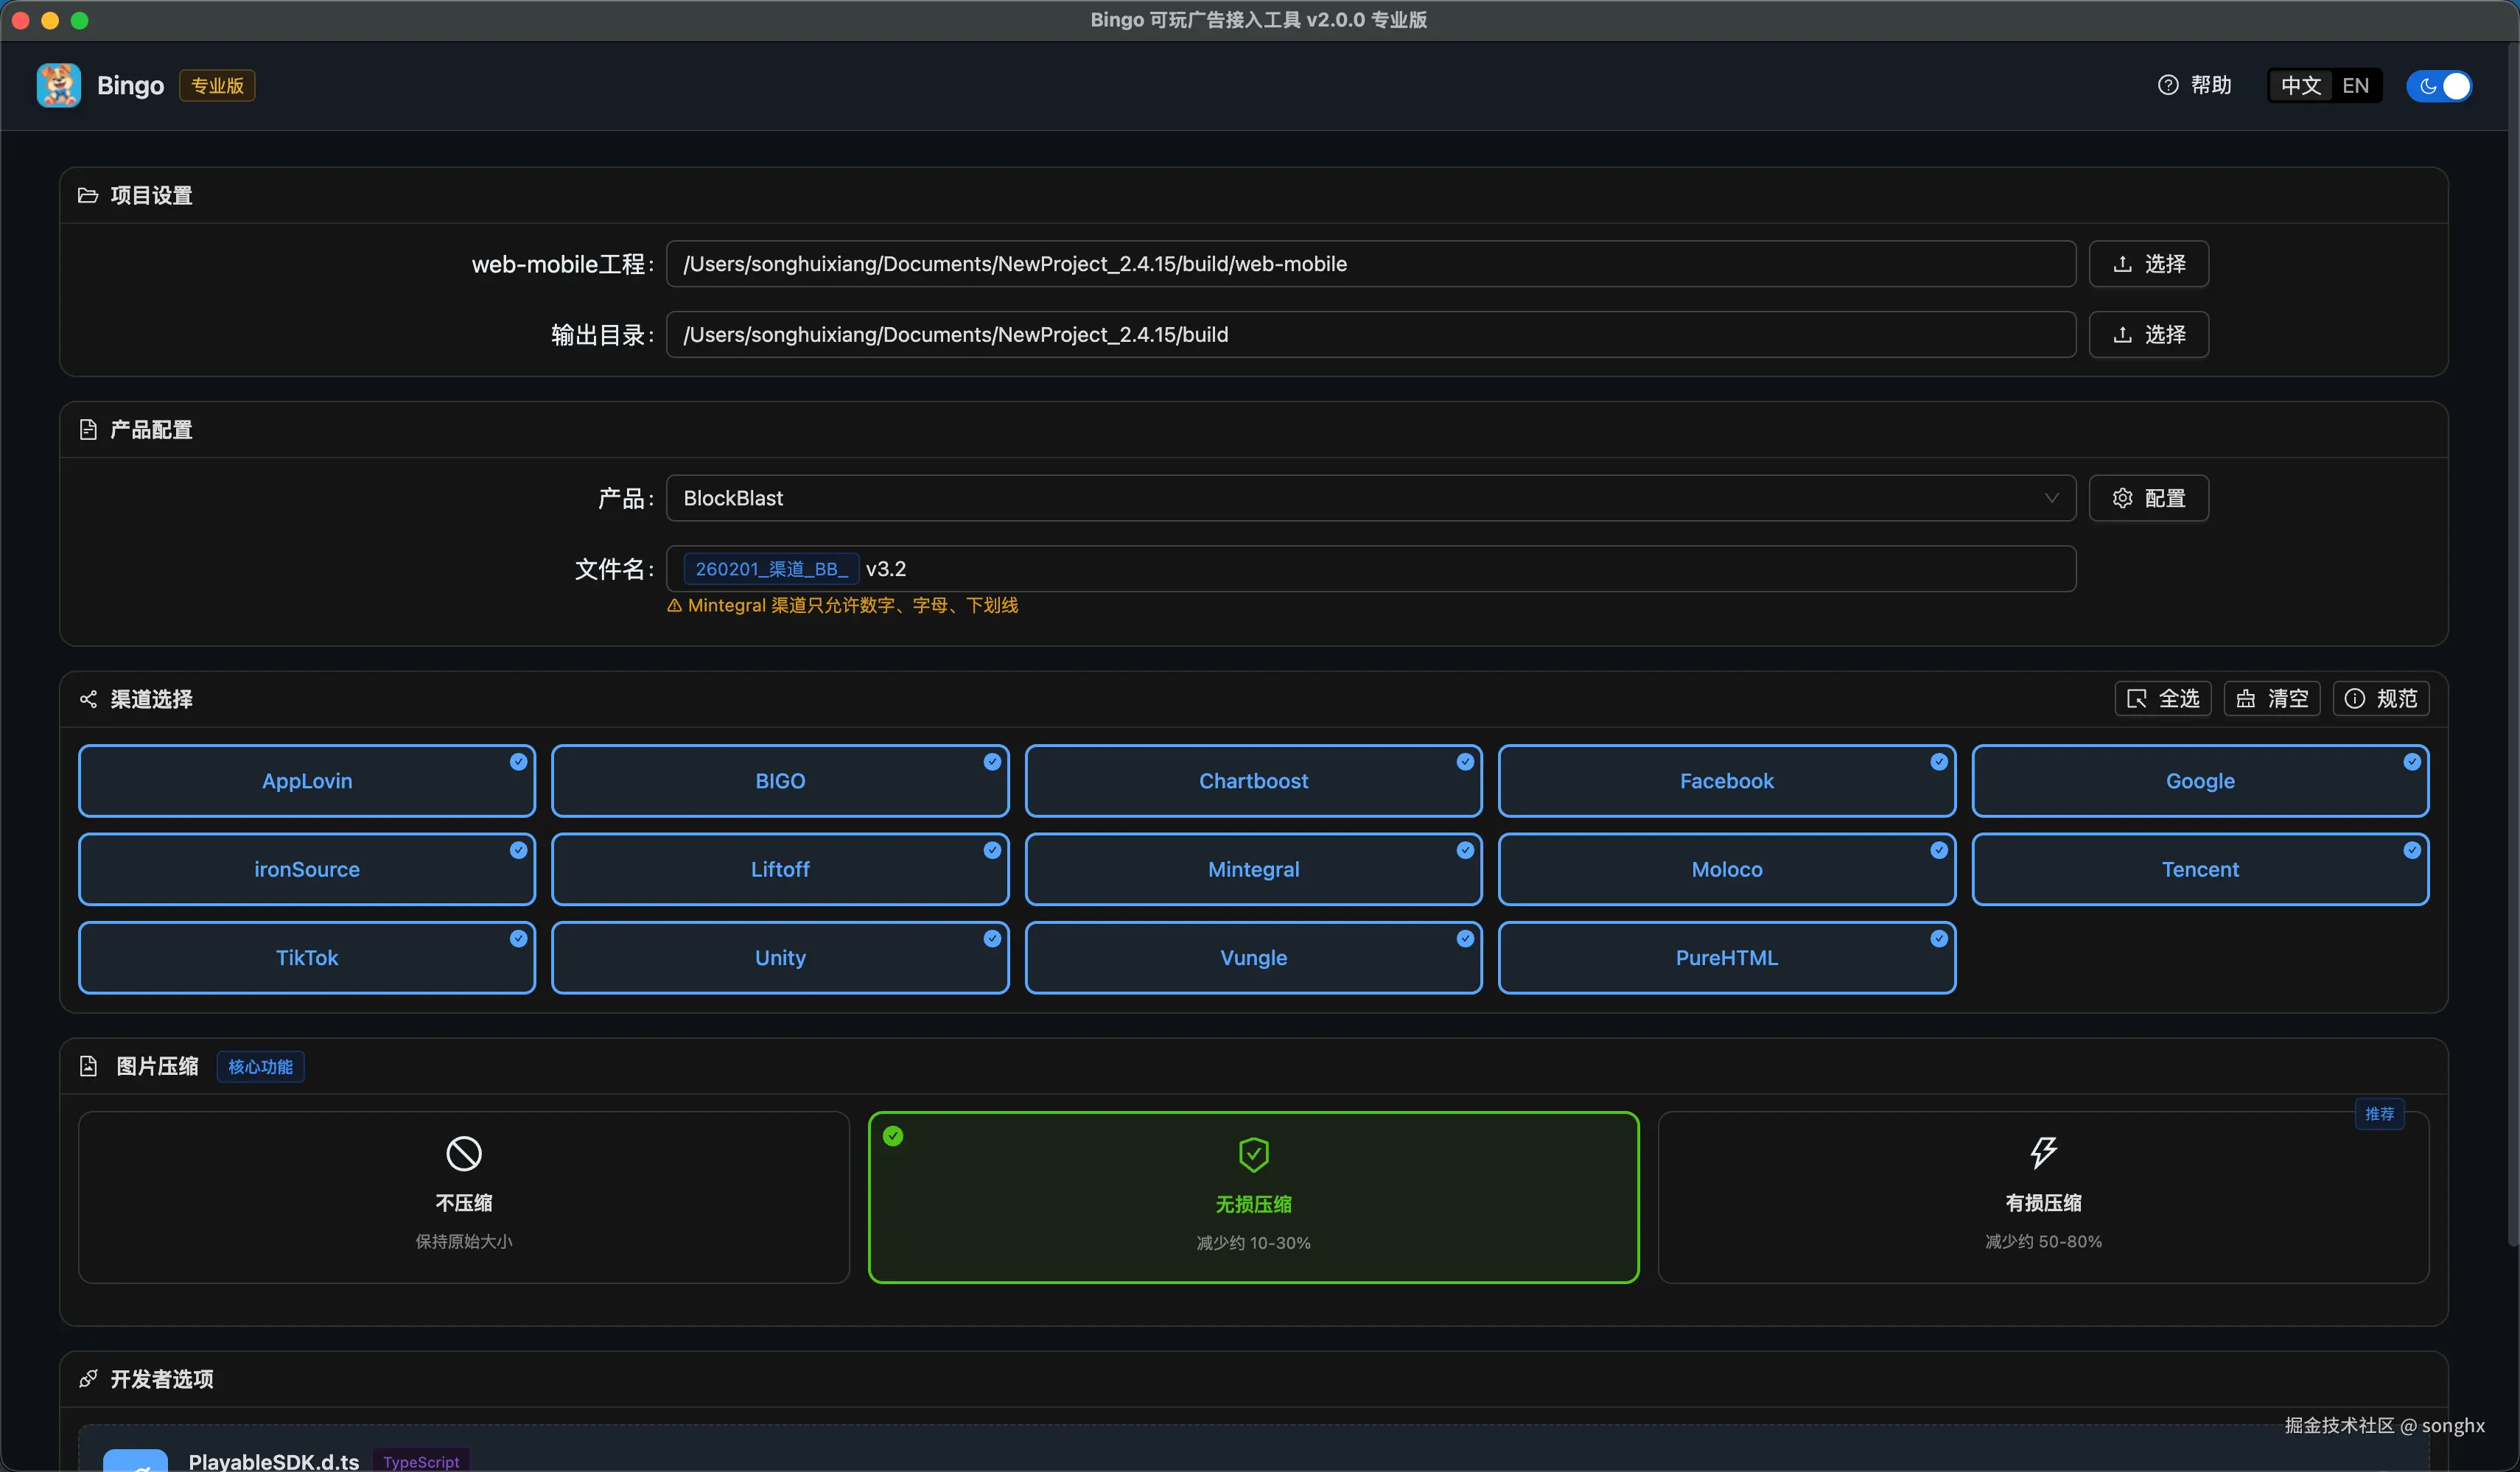
Task: Deselect the PureHTML channel
Action: (x=1727, y=957)
